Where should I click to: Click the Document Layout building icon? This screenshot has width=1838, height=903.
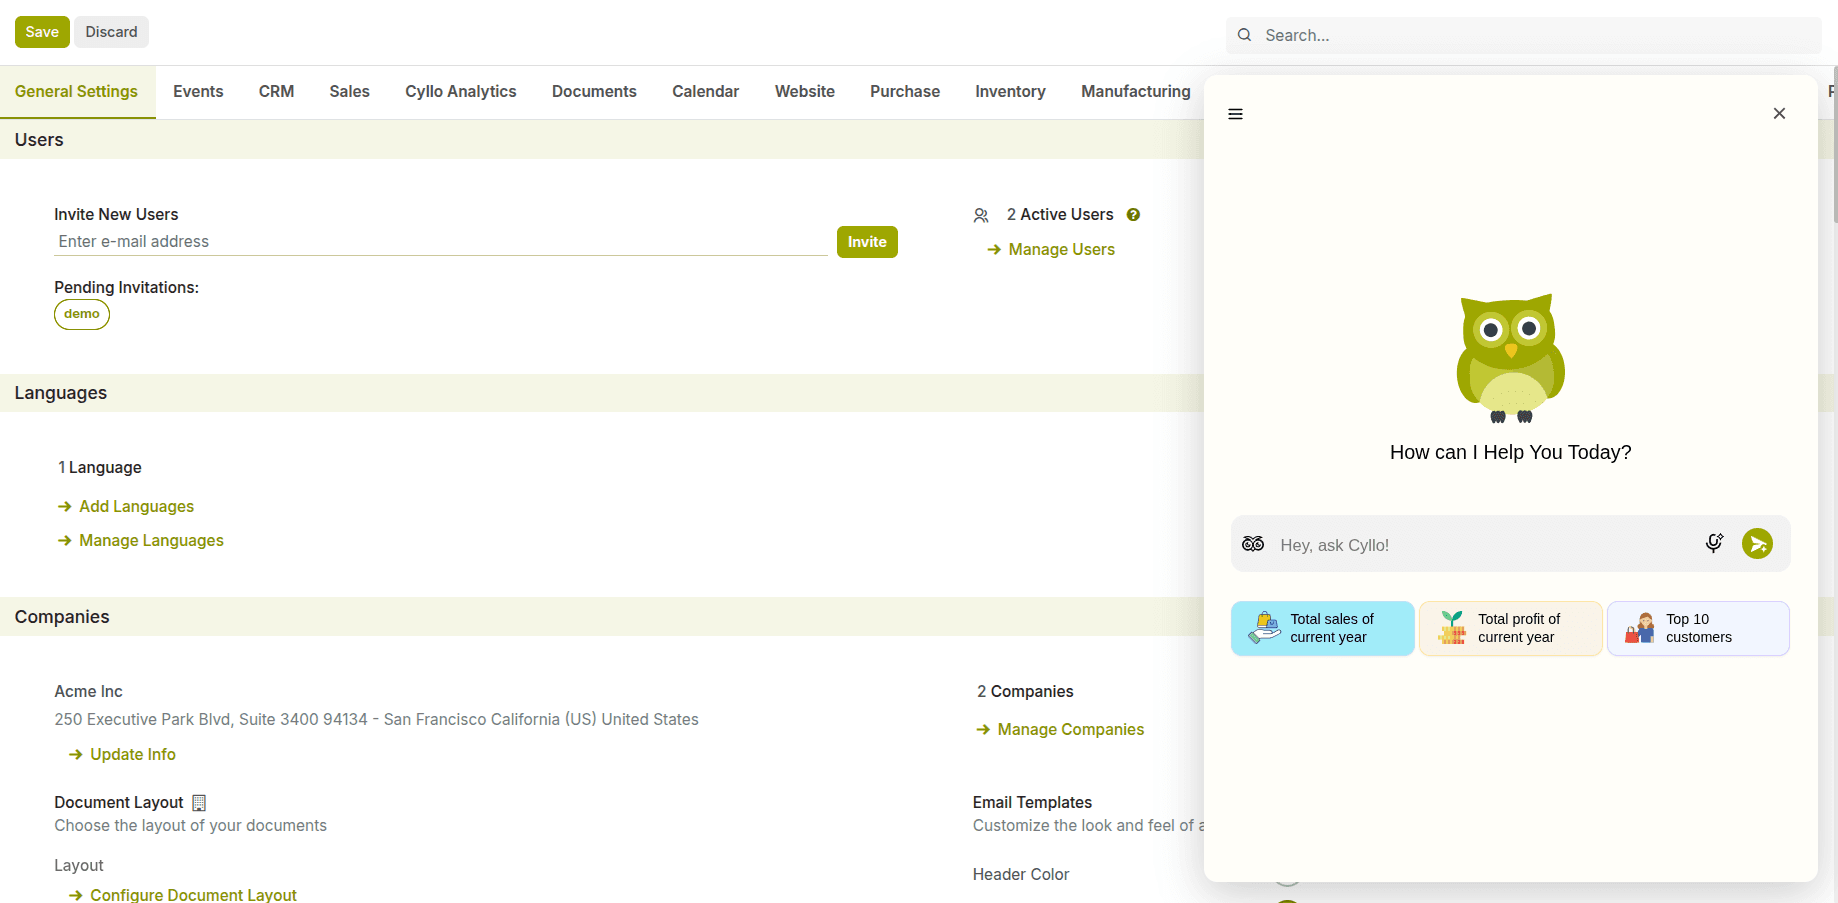[199, 803]
